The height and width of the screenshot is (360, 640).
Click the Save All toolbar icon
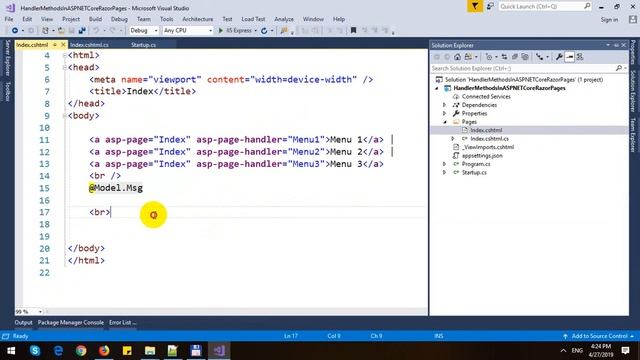click(x=82, y=31)
